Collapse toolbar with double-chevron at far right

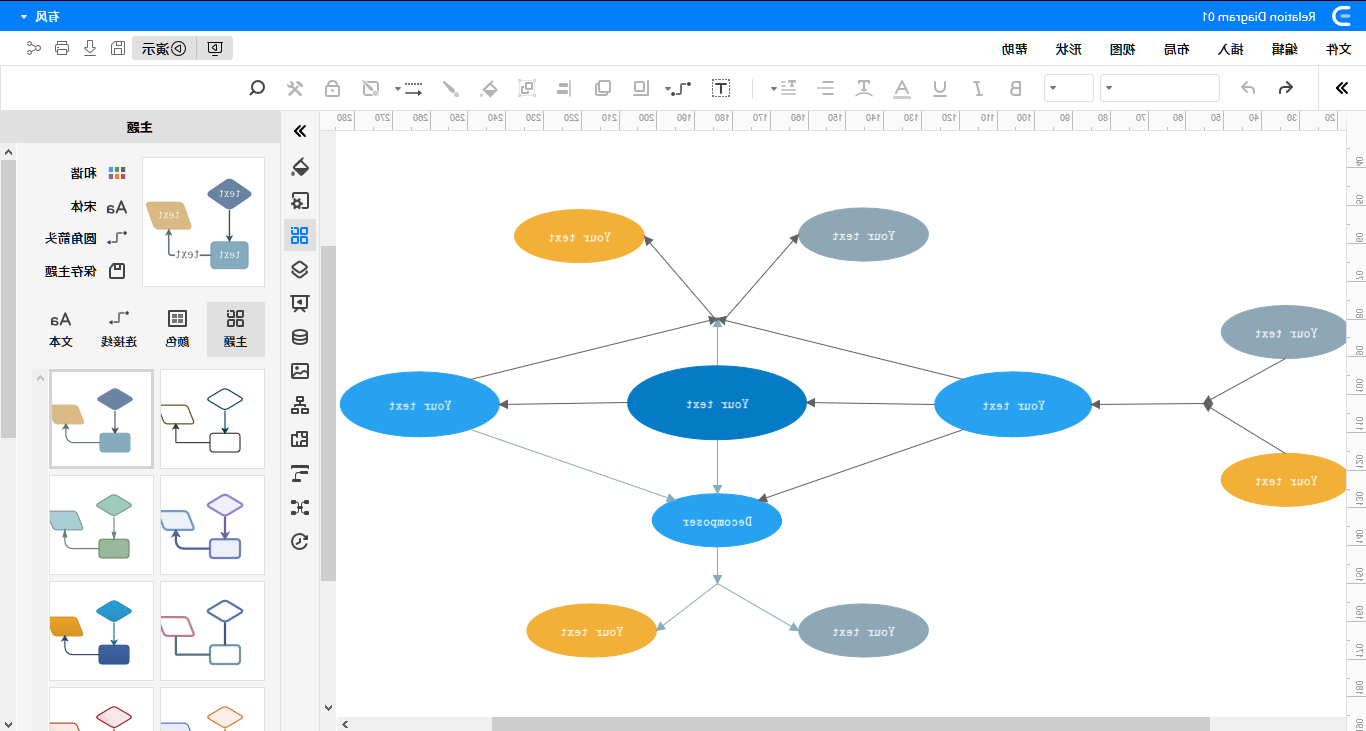coord(1342,88)
